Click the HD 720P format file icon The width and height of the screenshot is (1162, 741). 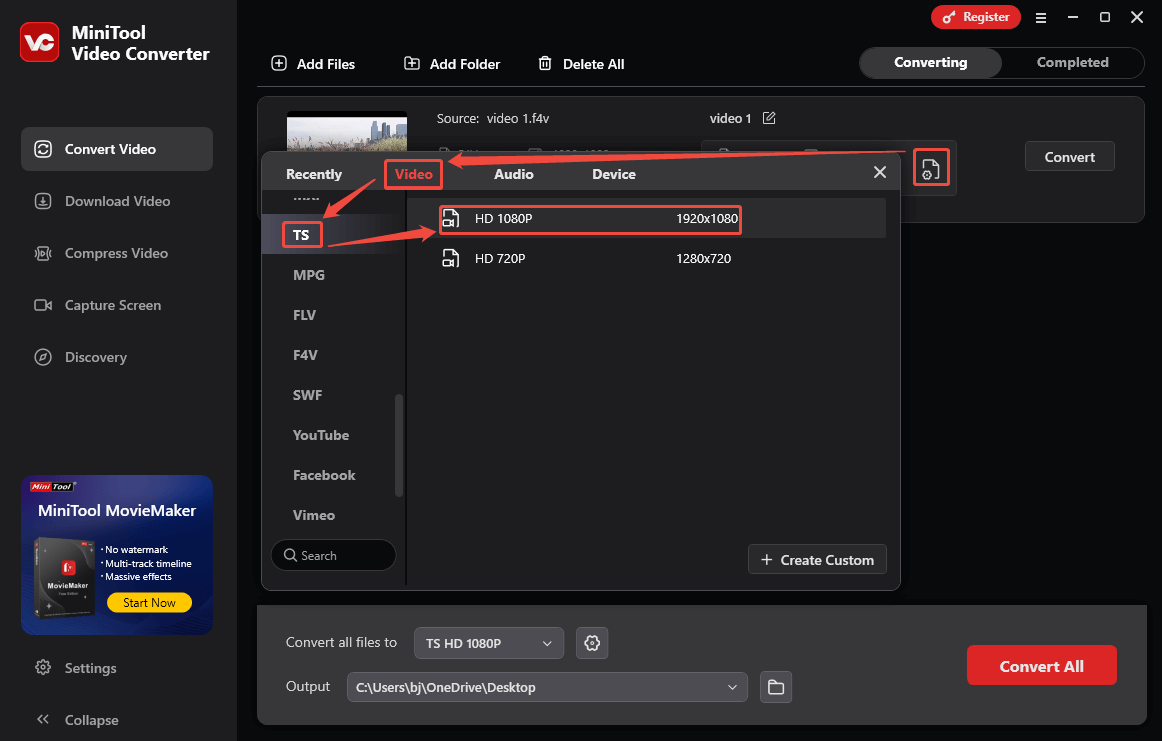point(451,259)
